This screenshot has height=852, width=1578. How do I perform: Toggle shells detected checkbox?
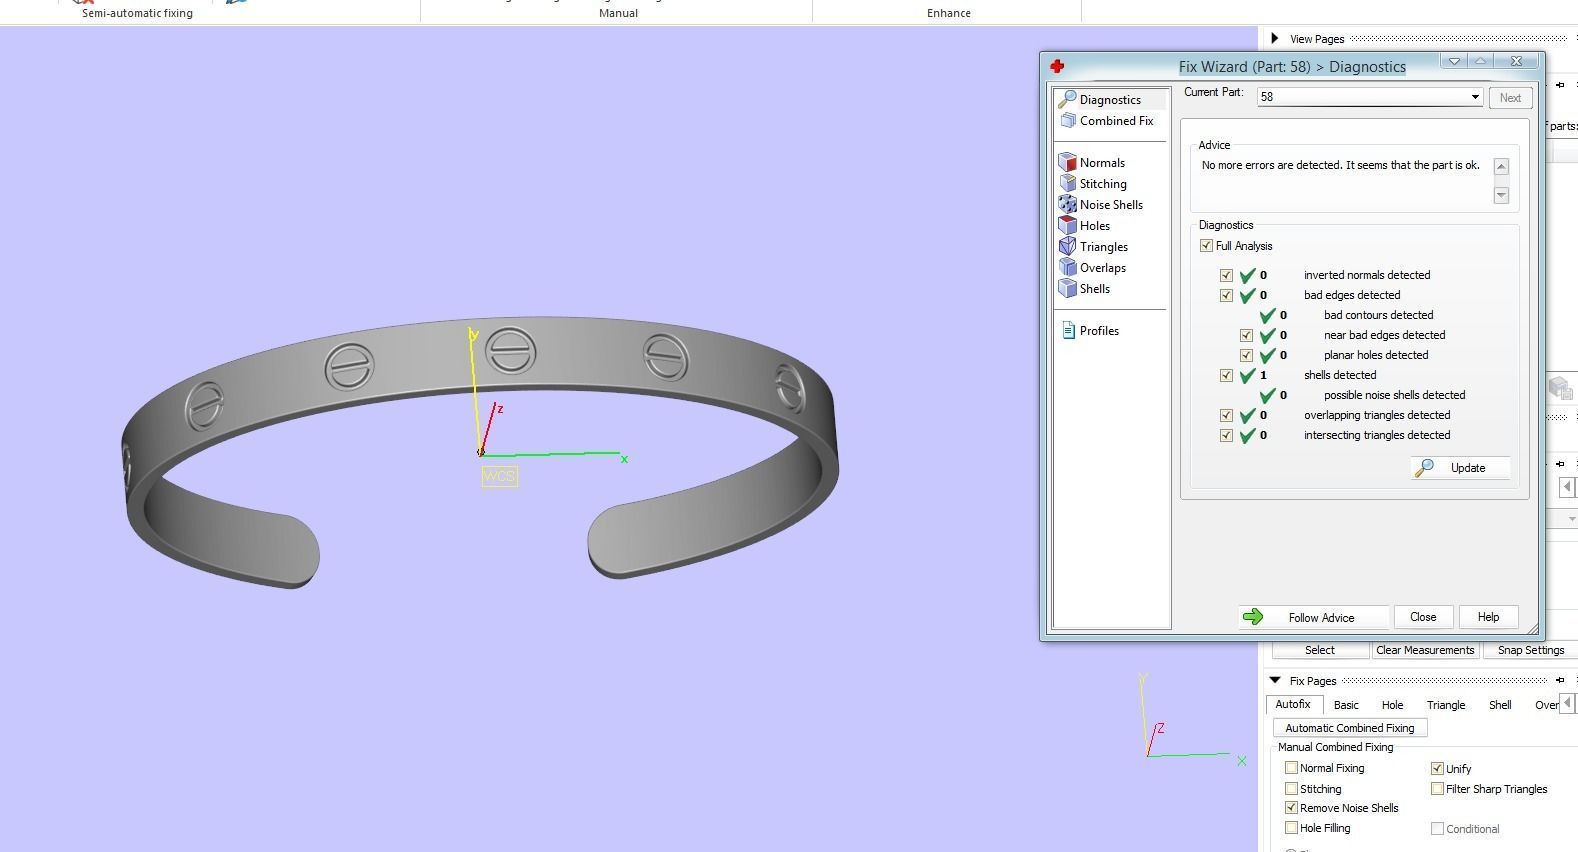1226,375
